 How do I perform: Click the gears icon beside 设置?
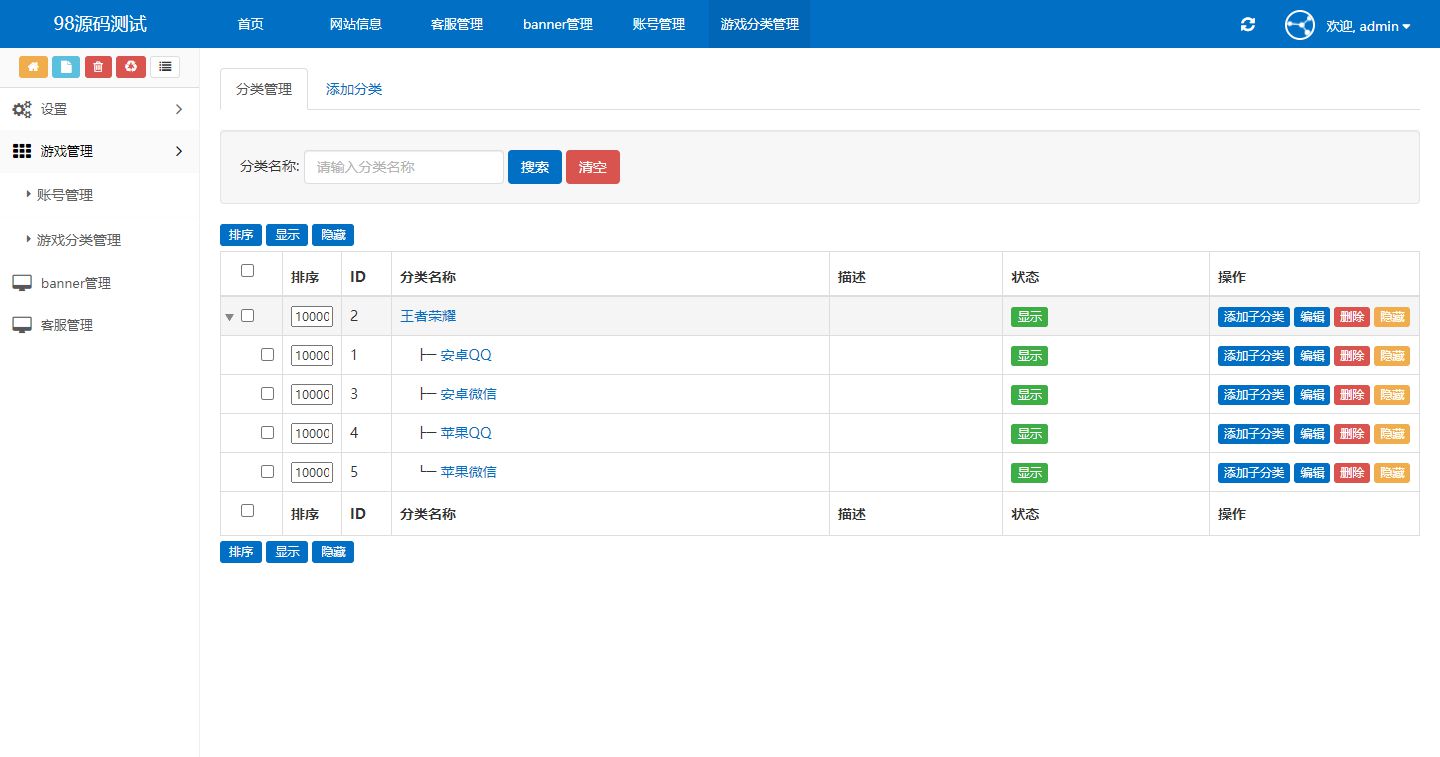coord(21,109)
